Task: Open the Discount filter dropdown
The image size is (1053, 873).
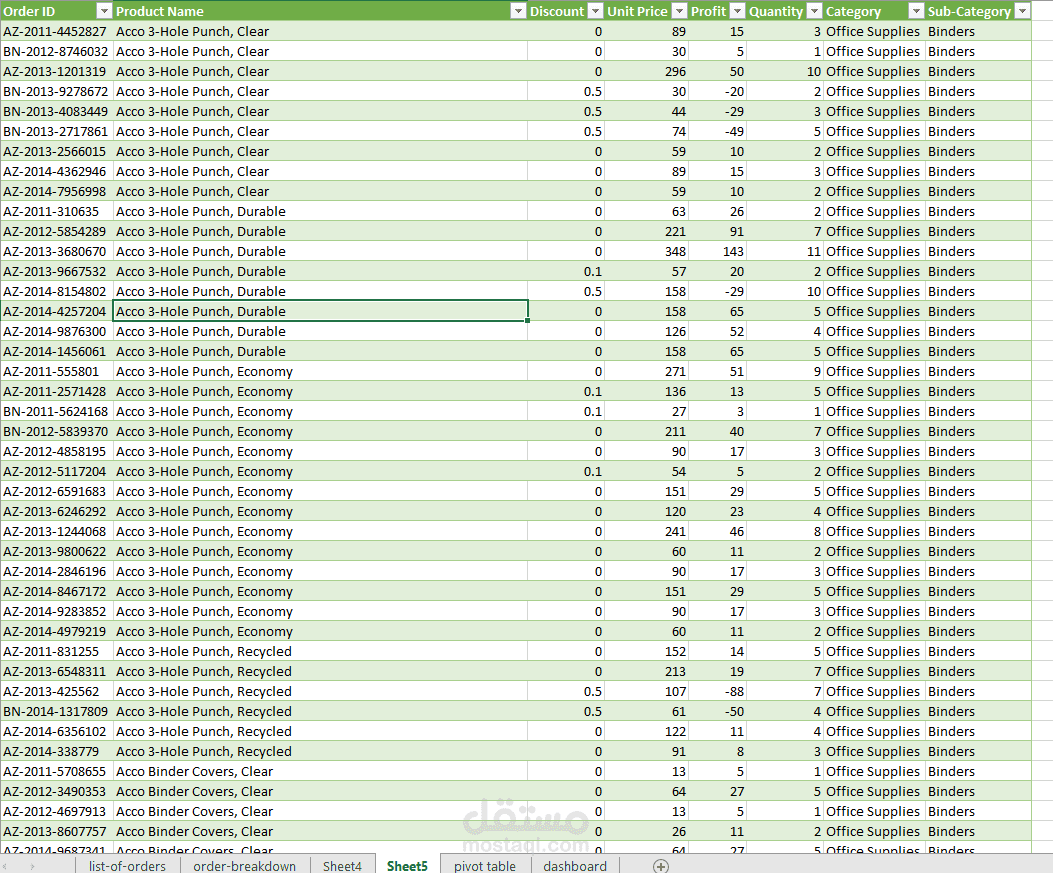Action: 596,11
